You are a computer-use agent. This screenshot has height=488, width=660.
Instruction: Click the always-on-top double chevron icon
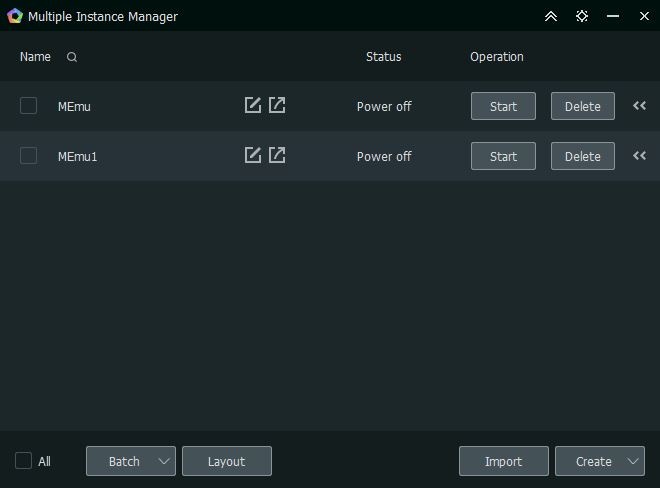tap(551, 16)
